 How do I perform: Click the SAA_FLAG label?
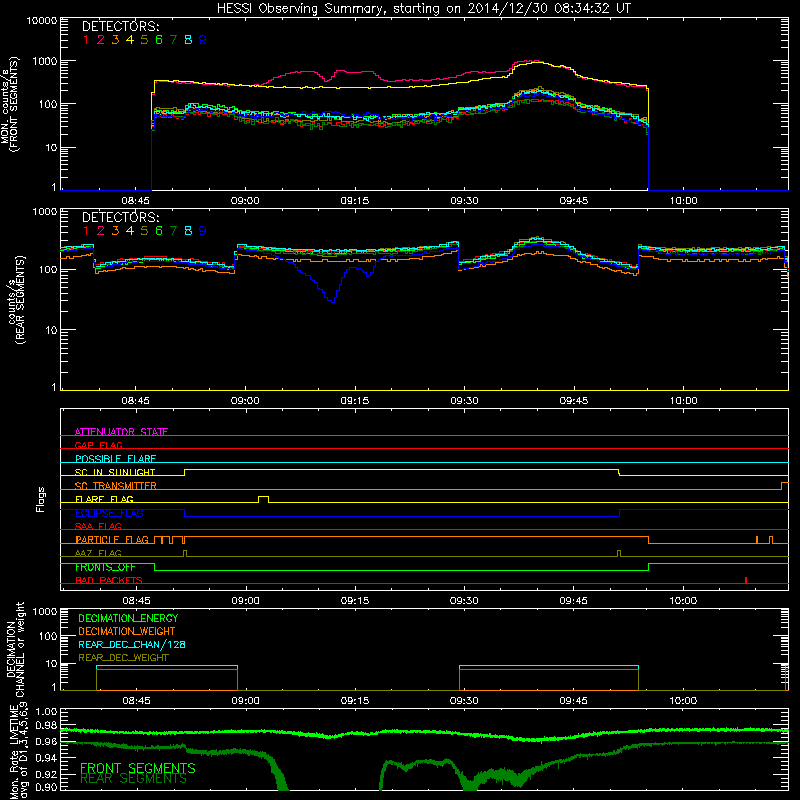[98, 526]
